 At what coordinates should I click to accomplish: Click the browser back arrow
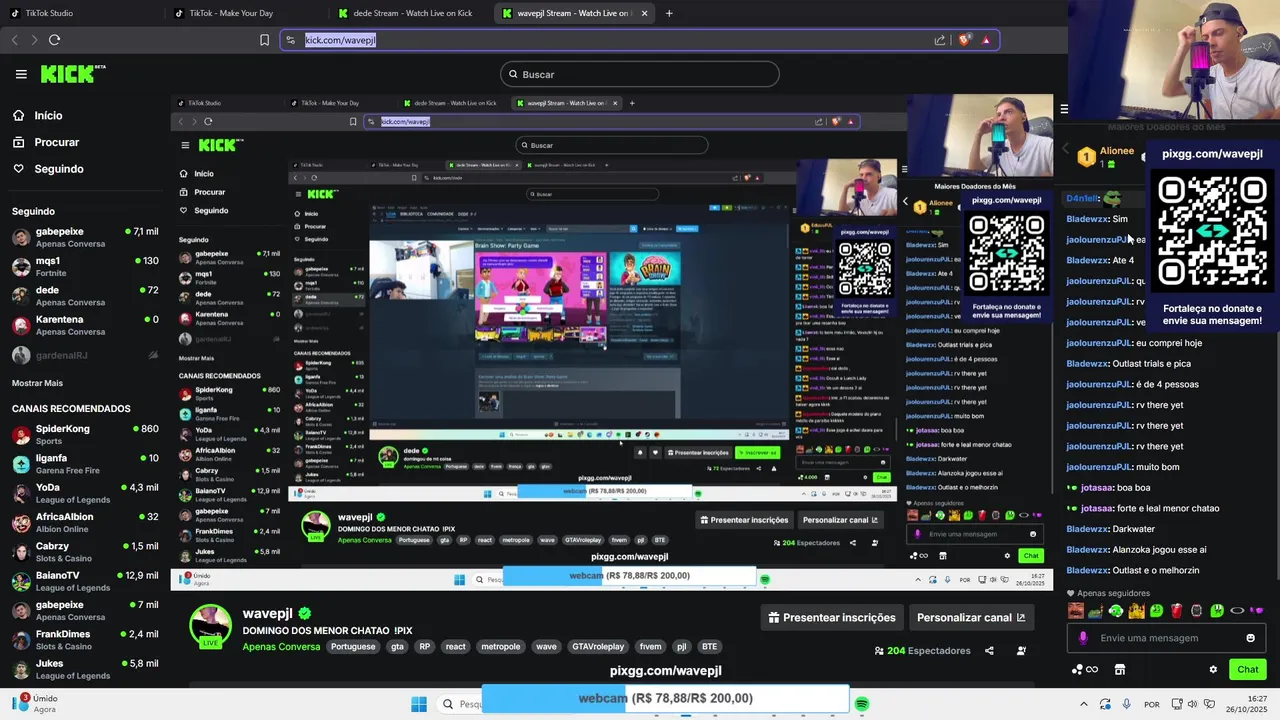point(14,40)
